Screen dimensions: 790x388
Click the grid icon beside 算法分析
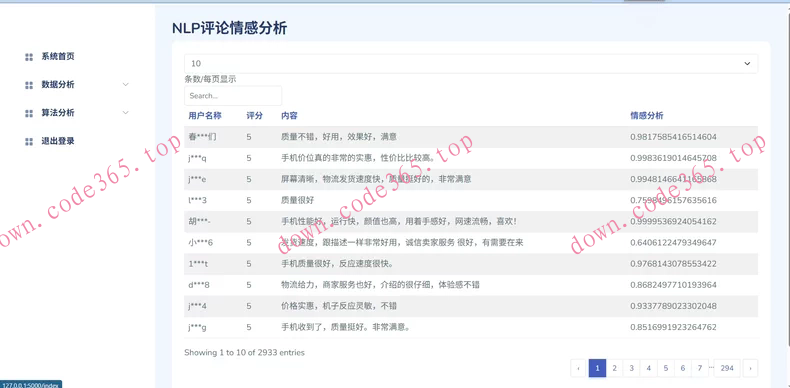point(29,113)
